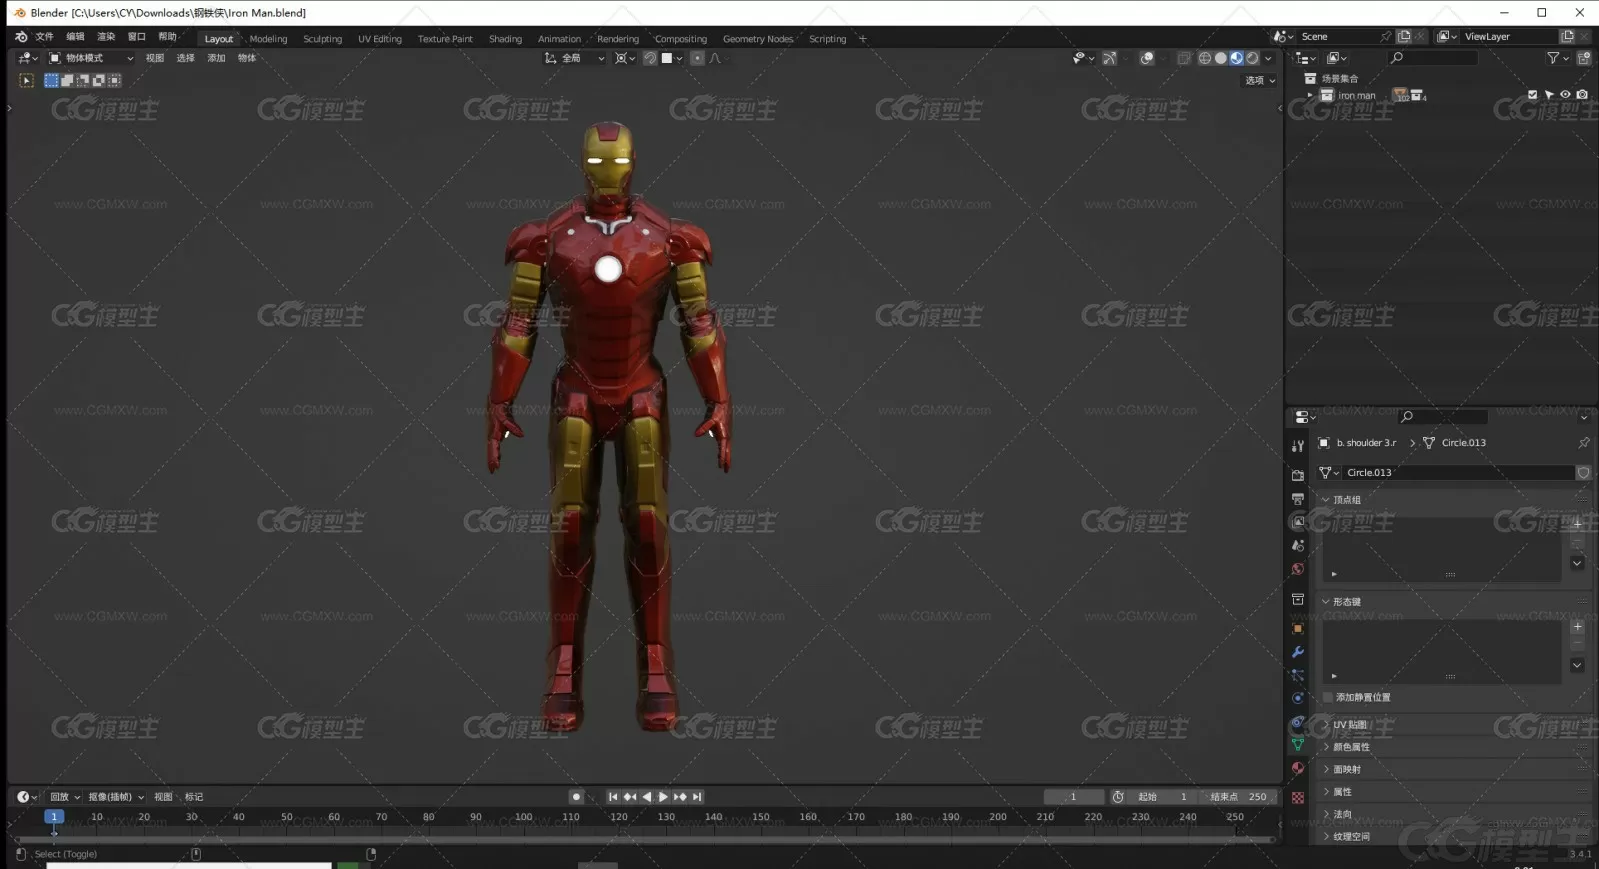
Task: Click the timeline horizontal scrollbar
Action: point(644,839)
